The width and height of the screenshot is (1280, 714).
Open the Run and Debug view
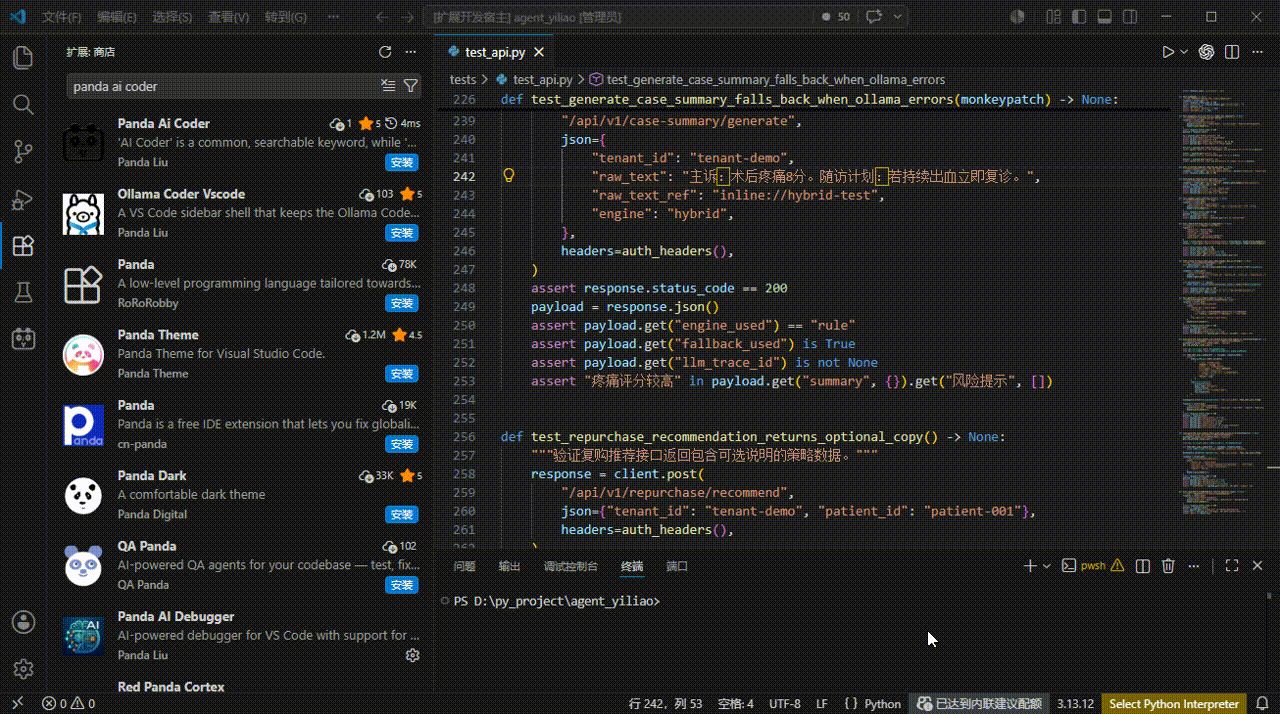click(x=22, y=199)
